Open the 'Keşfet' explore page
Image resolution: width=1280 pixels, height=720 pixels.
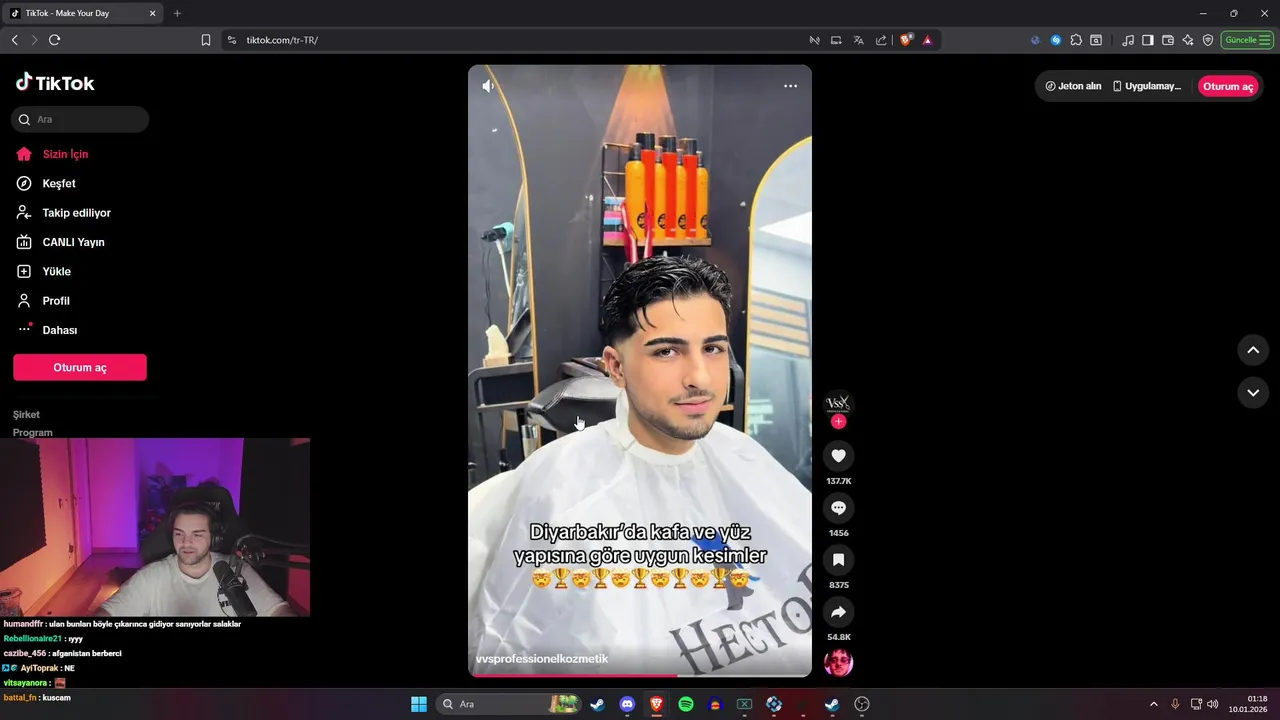59,184
